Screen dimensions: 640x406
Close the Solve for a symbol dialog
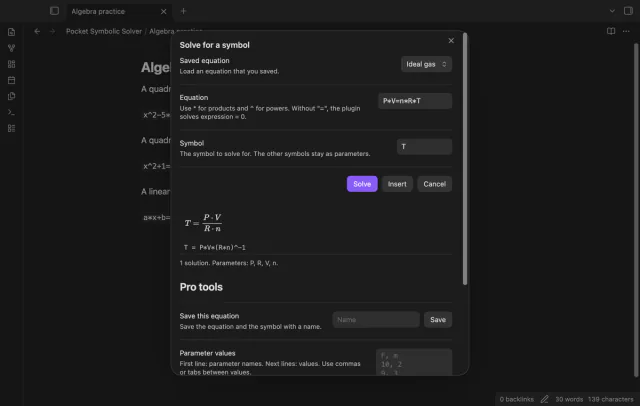tap(451, 40)
